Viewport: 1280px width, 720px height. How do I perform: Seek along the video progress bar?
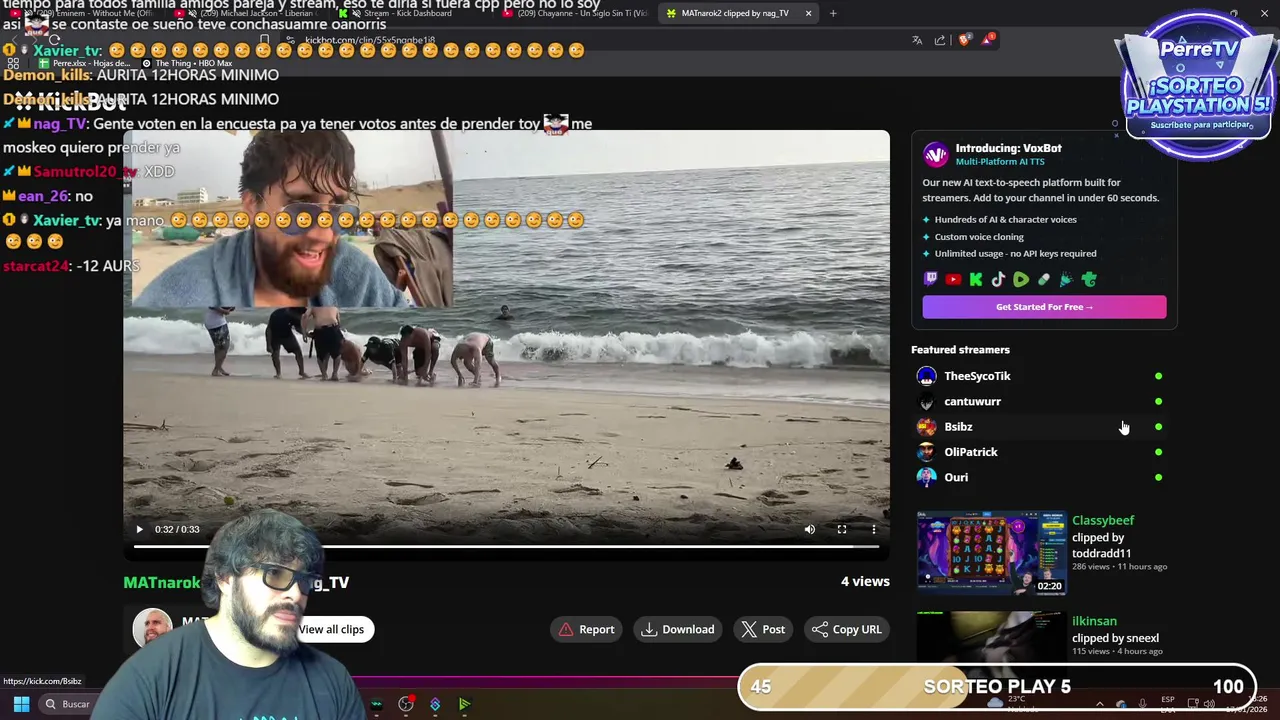(506, 546)
